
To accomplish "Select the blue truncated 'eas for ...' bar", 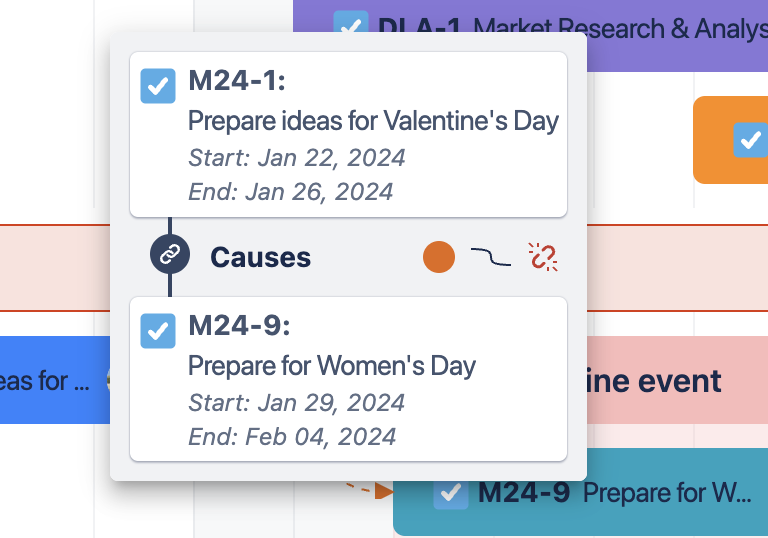I will (50, 380).
